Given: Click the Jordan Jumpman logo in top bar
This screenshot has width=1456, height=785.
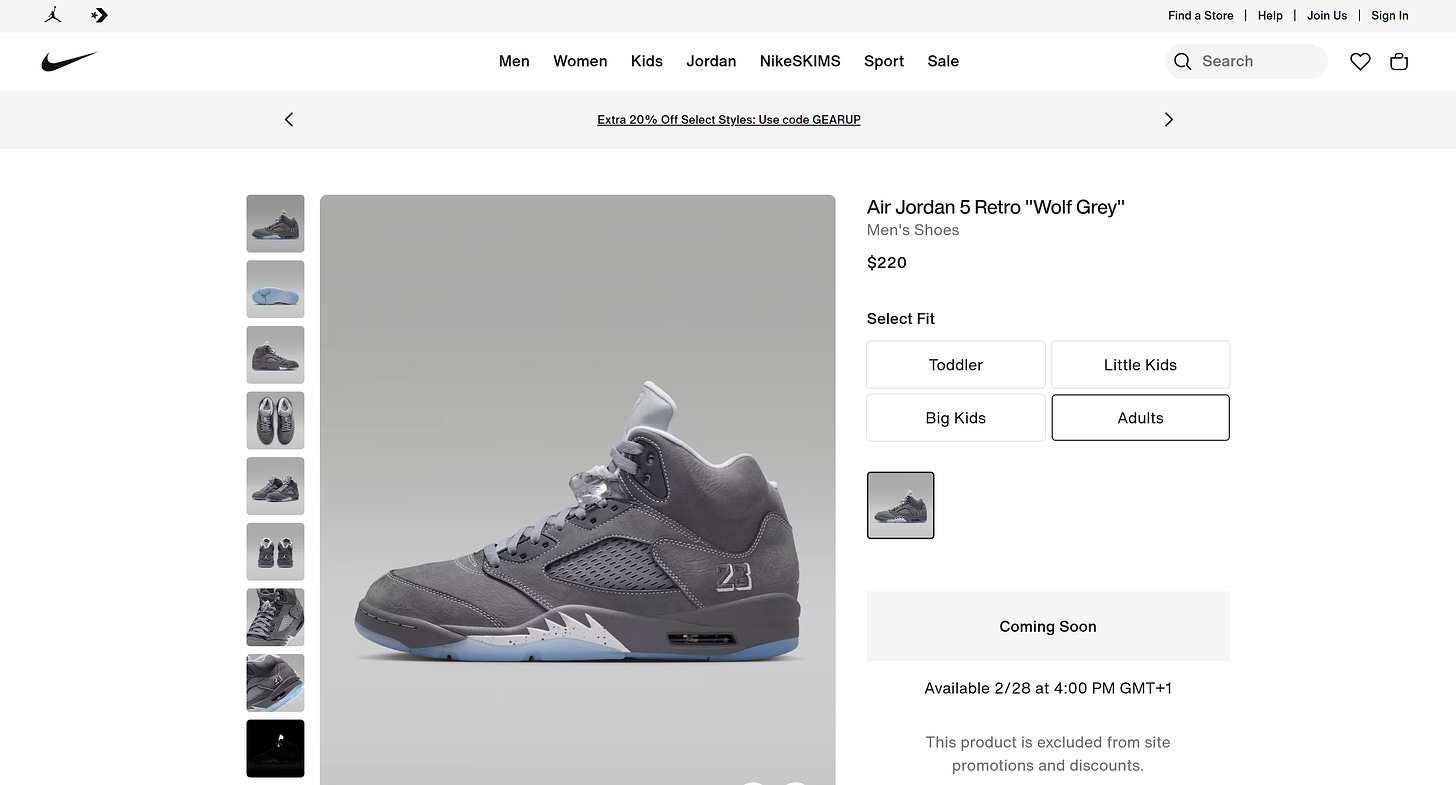Looking at the screenshot, I should tap(53, 15).
